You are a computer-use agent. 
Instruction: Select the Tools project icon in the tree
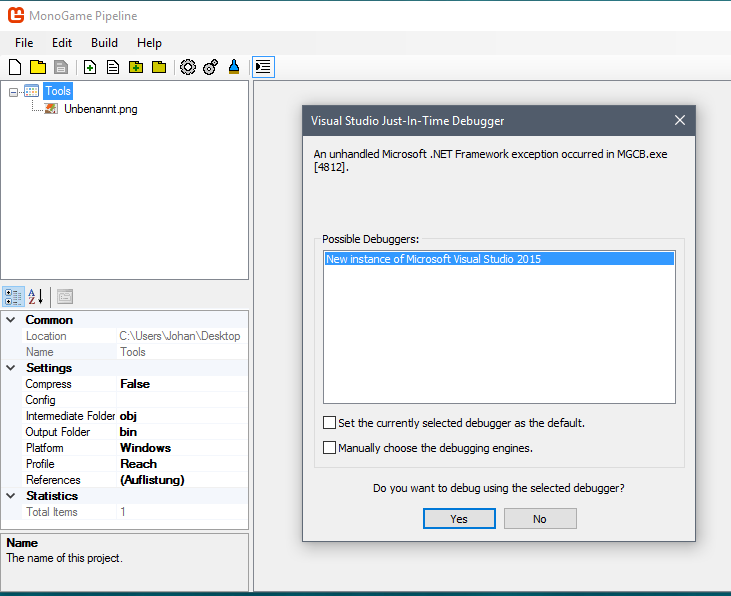point(31,91)
